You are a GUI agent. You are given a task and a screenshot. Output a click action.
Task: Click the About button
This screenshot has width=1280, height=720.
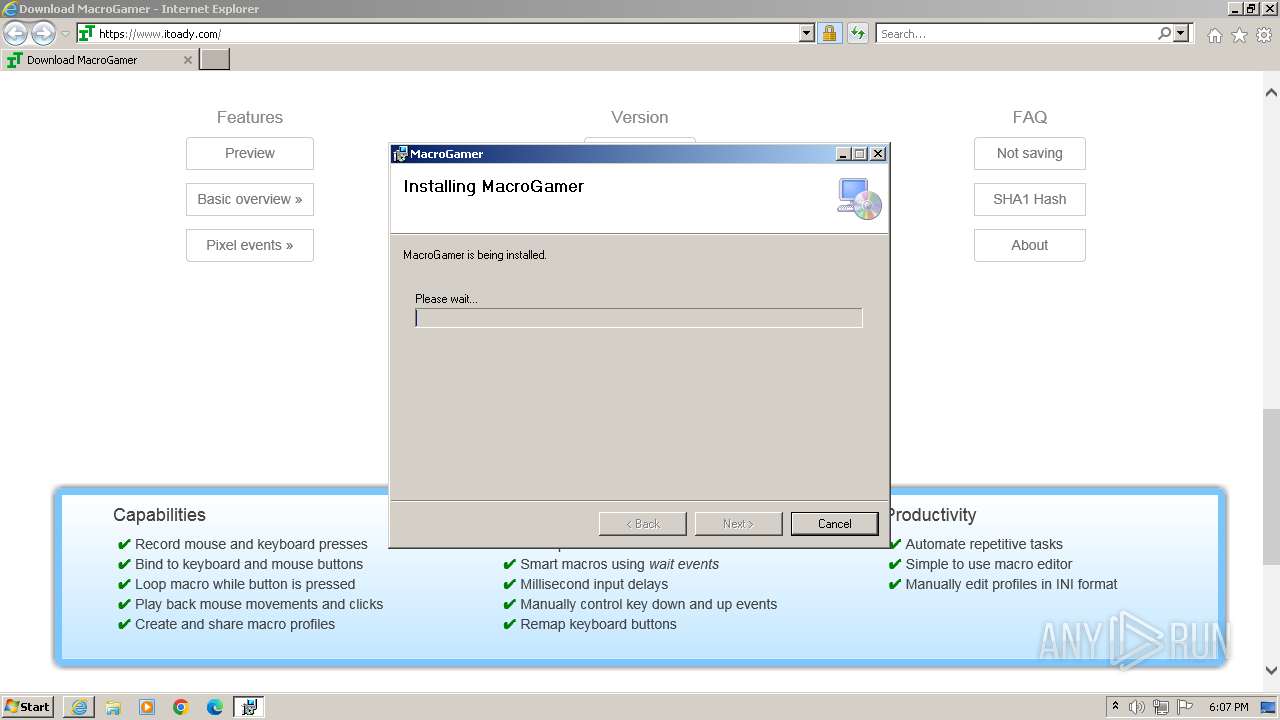1030,245
